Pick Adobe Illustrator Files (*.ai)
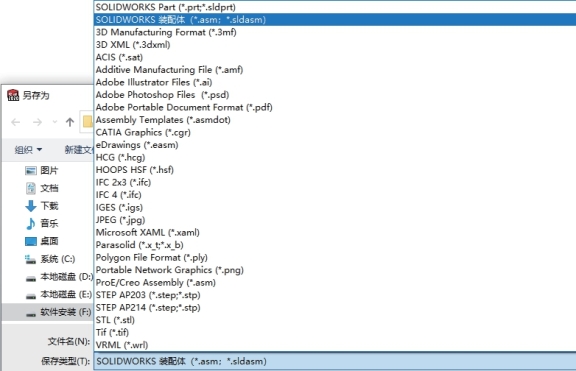Viewport: 576px width, 371px height. [x=335, y=82]
